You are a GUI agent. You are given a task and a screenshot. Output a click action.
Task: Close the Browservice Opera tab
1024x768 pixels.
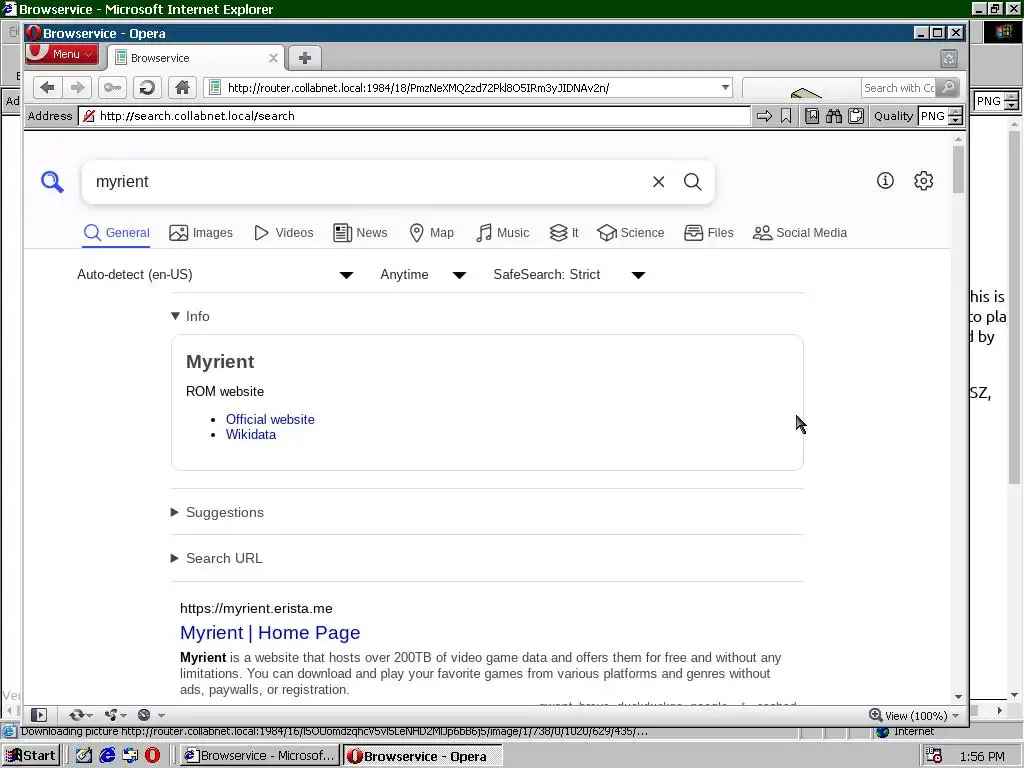pos(273,58)
